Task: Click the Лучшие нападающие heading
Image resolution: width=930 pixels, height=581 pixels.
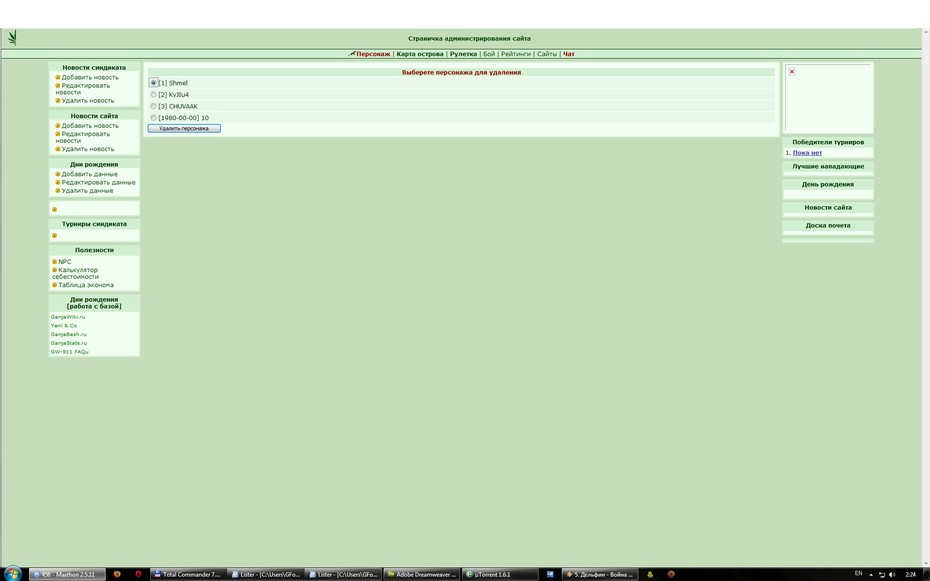Action: point(828,167)
